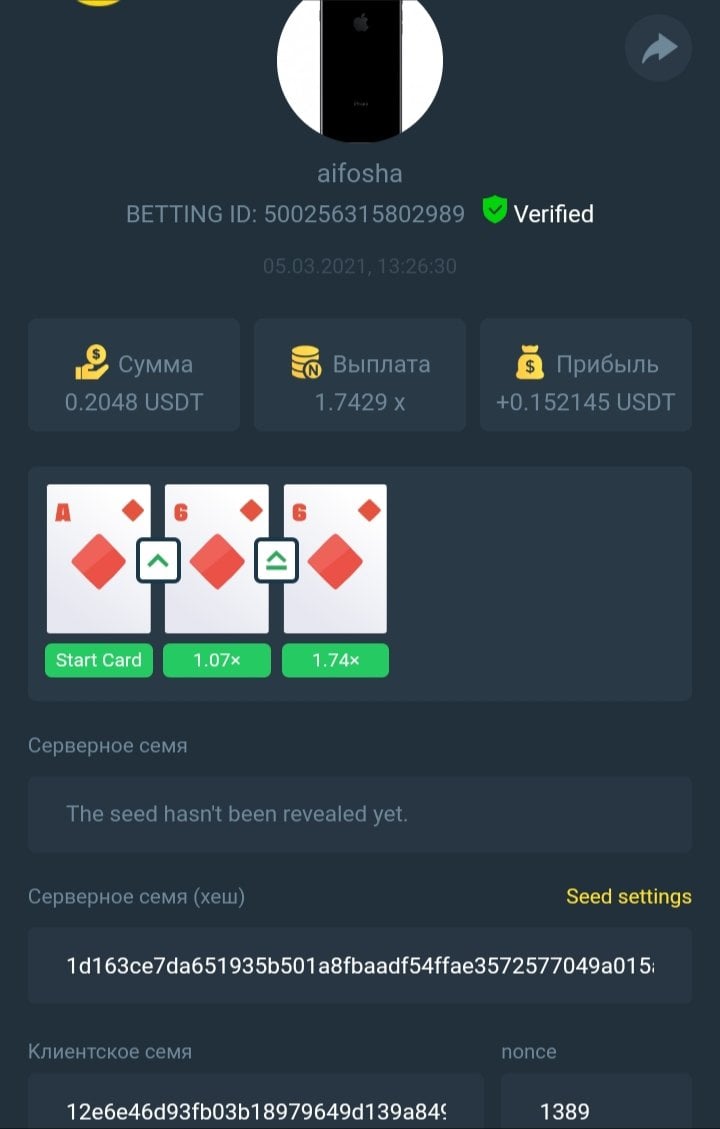Click the higher-or-equal arrow icon between sixes
720x1129 pixels.
pos(276,560)
